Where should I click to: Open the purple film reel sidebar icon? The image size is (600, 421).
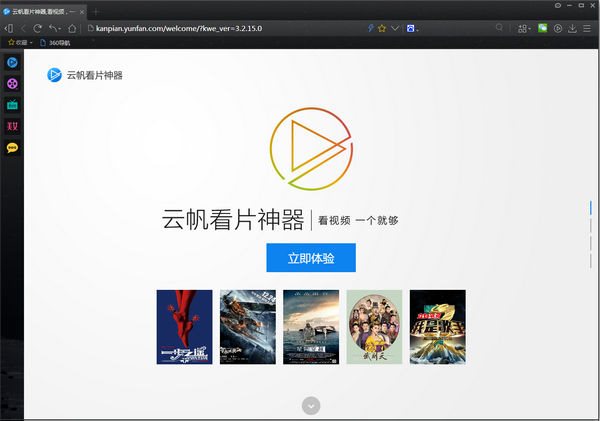12,83
